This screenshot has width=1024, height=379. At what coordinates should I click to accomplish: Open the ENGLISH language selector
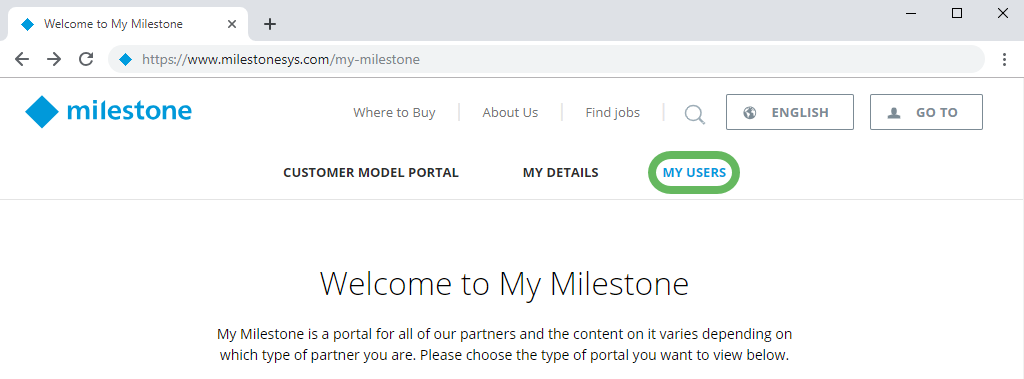tap(790, 112)
